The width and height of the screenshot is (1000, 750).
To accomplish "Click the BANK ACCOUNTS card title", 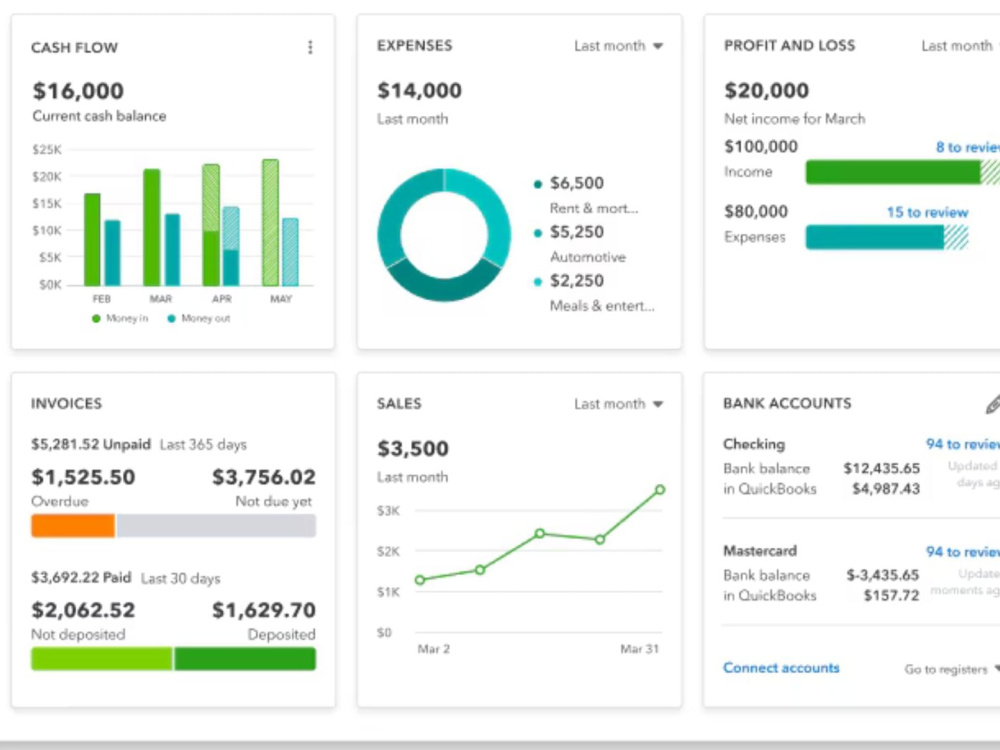I will (787, 404).
